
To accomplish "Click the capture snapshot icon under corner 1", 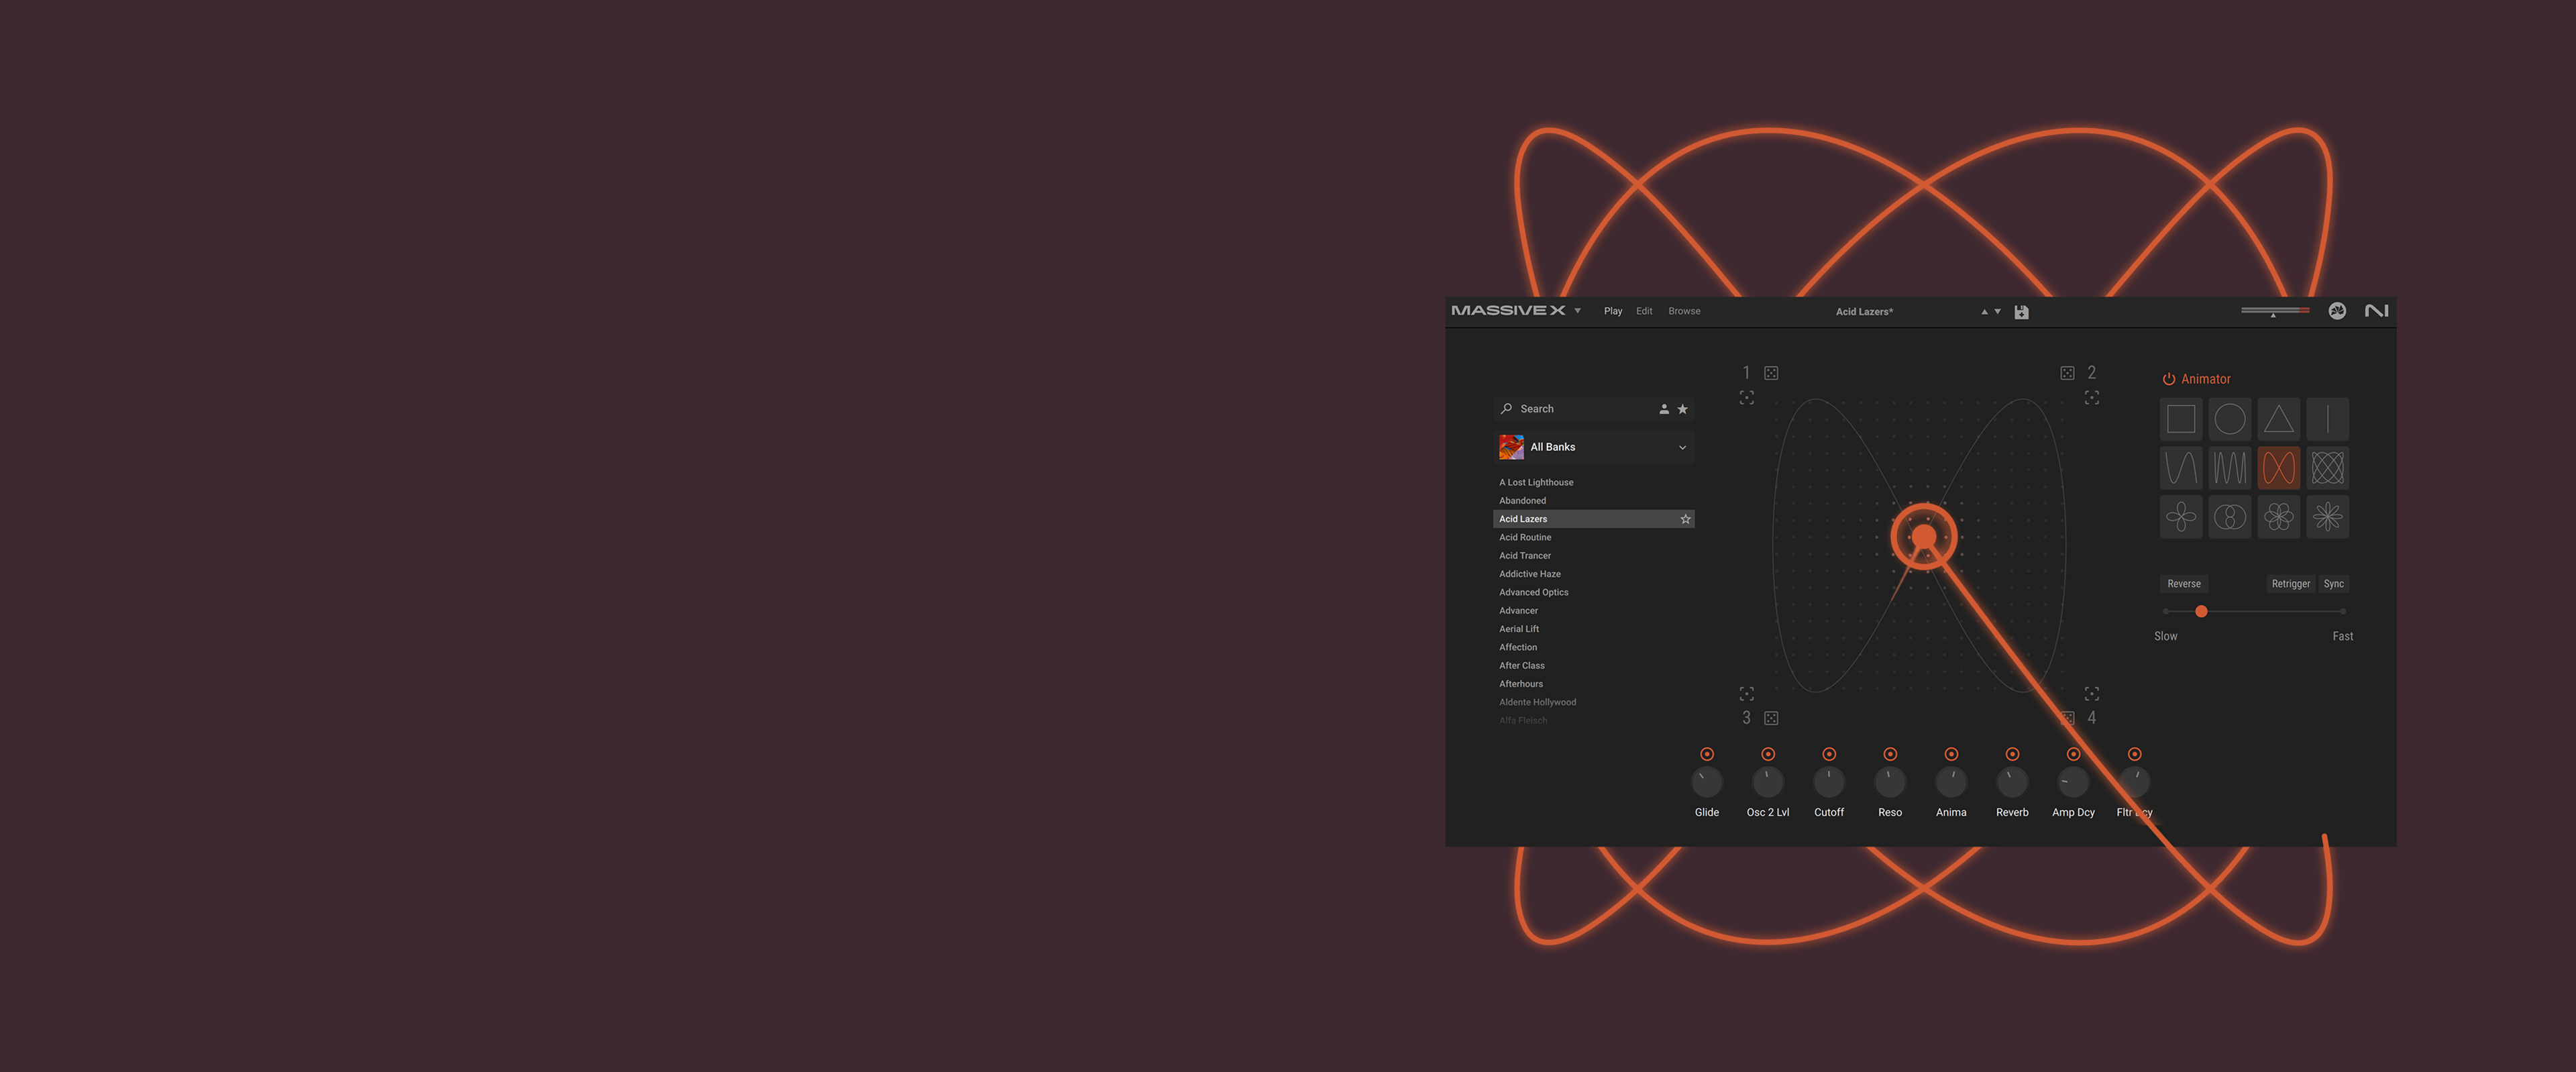I will (1746, 398).
